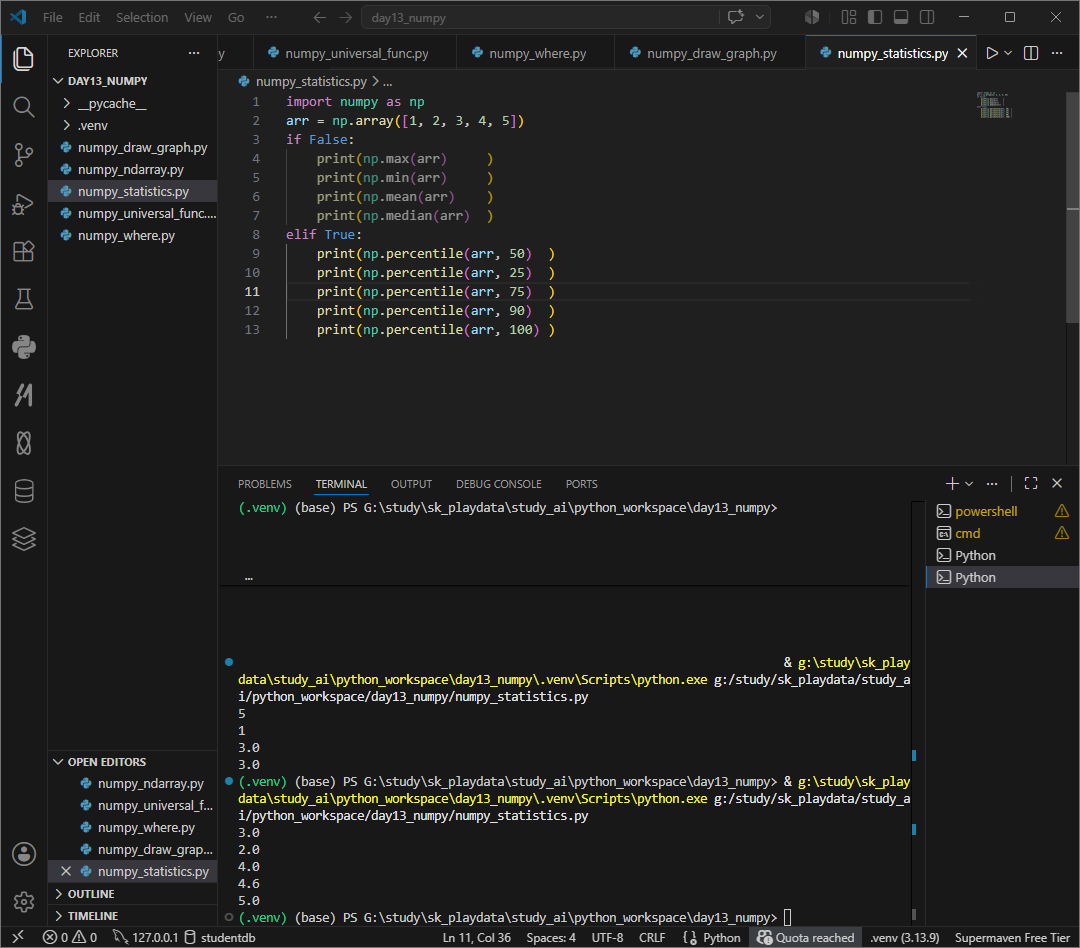Viewport: 1080px width, 948px height.
Task: Click Supermaven Free Tier status item
Action: [1012, 937]
